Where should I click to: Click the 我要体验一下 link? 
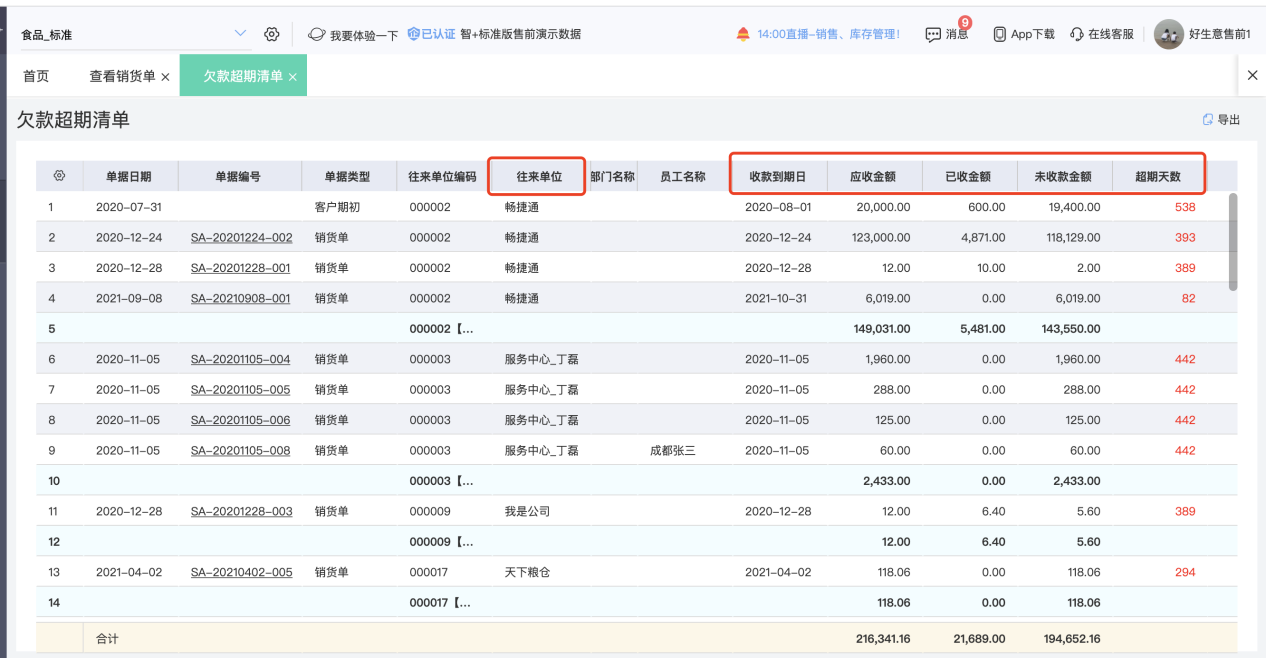(x=364, y=35)
